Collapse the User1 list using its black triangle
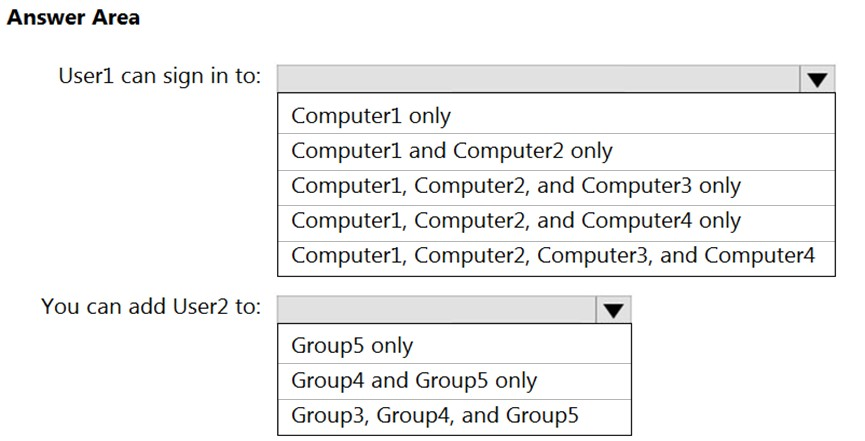This screenshot has width=865, height=441. [x=817, y=79]
